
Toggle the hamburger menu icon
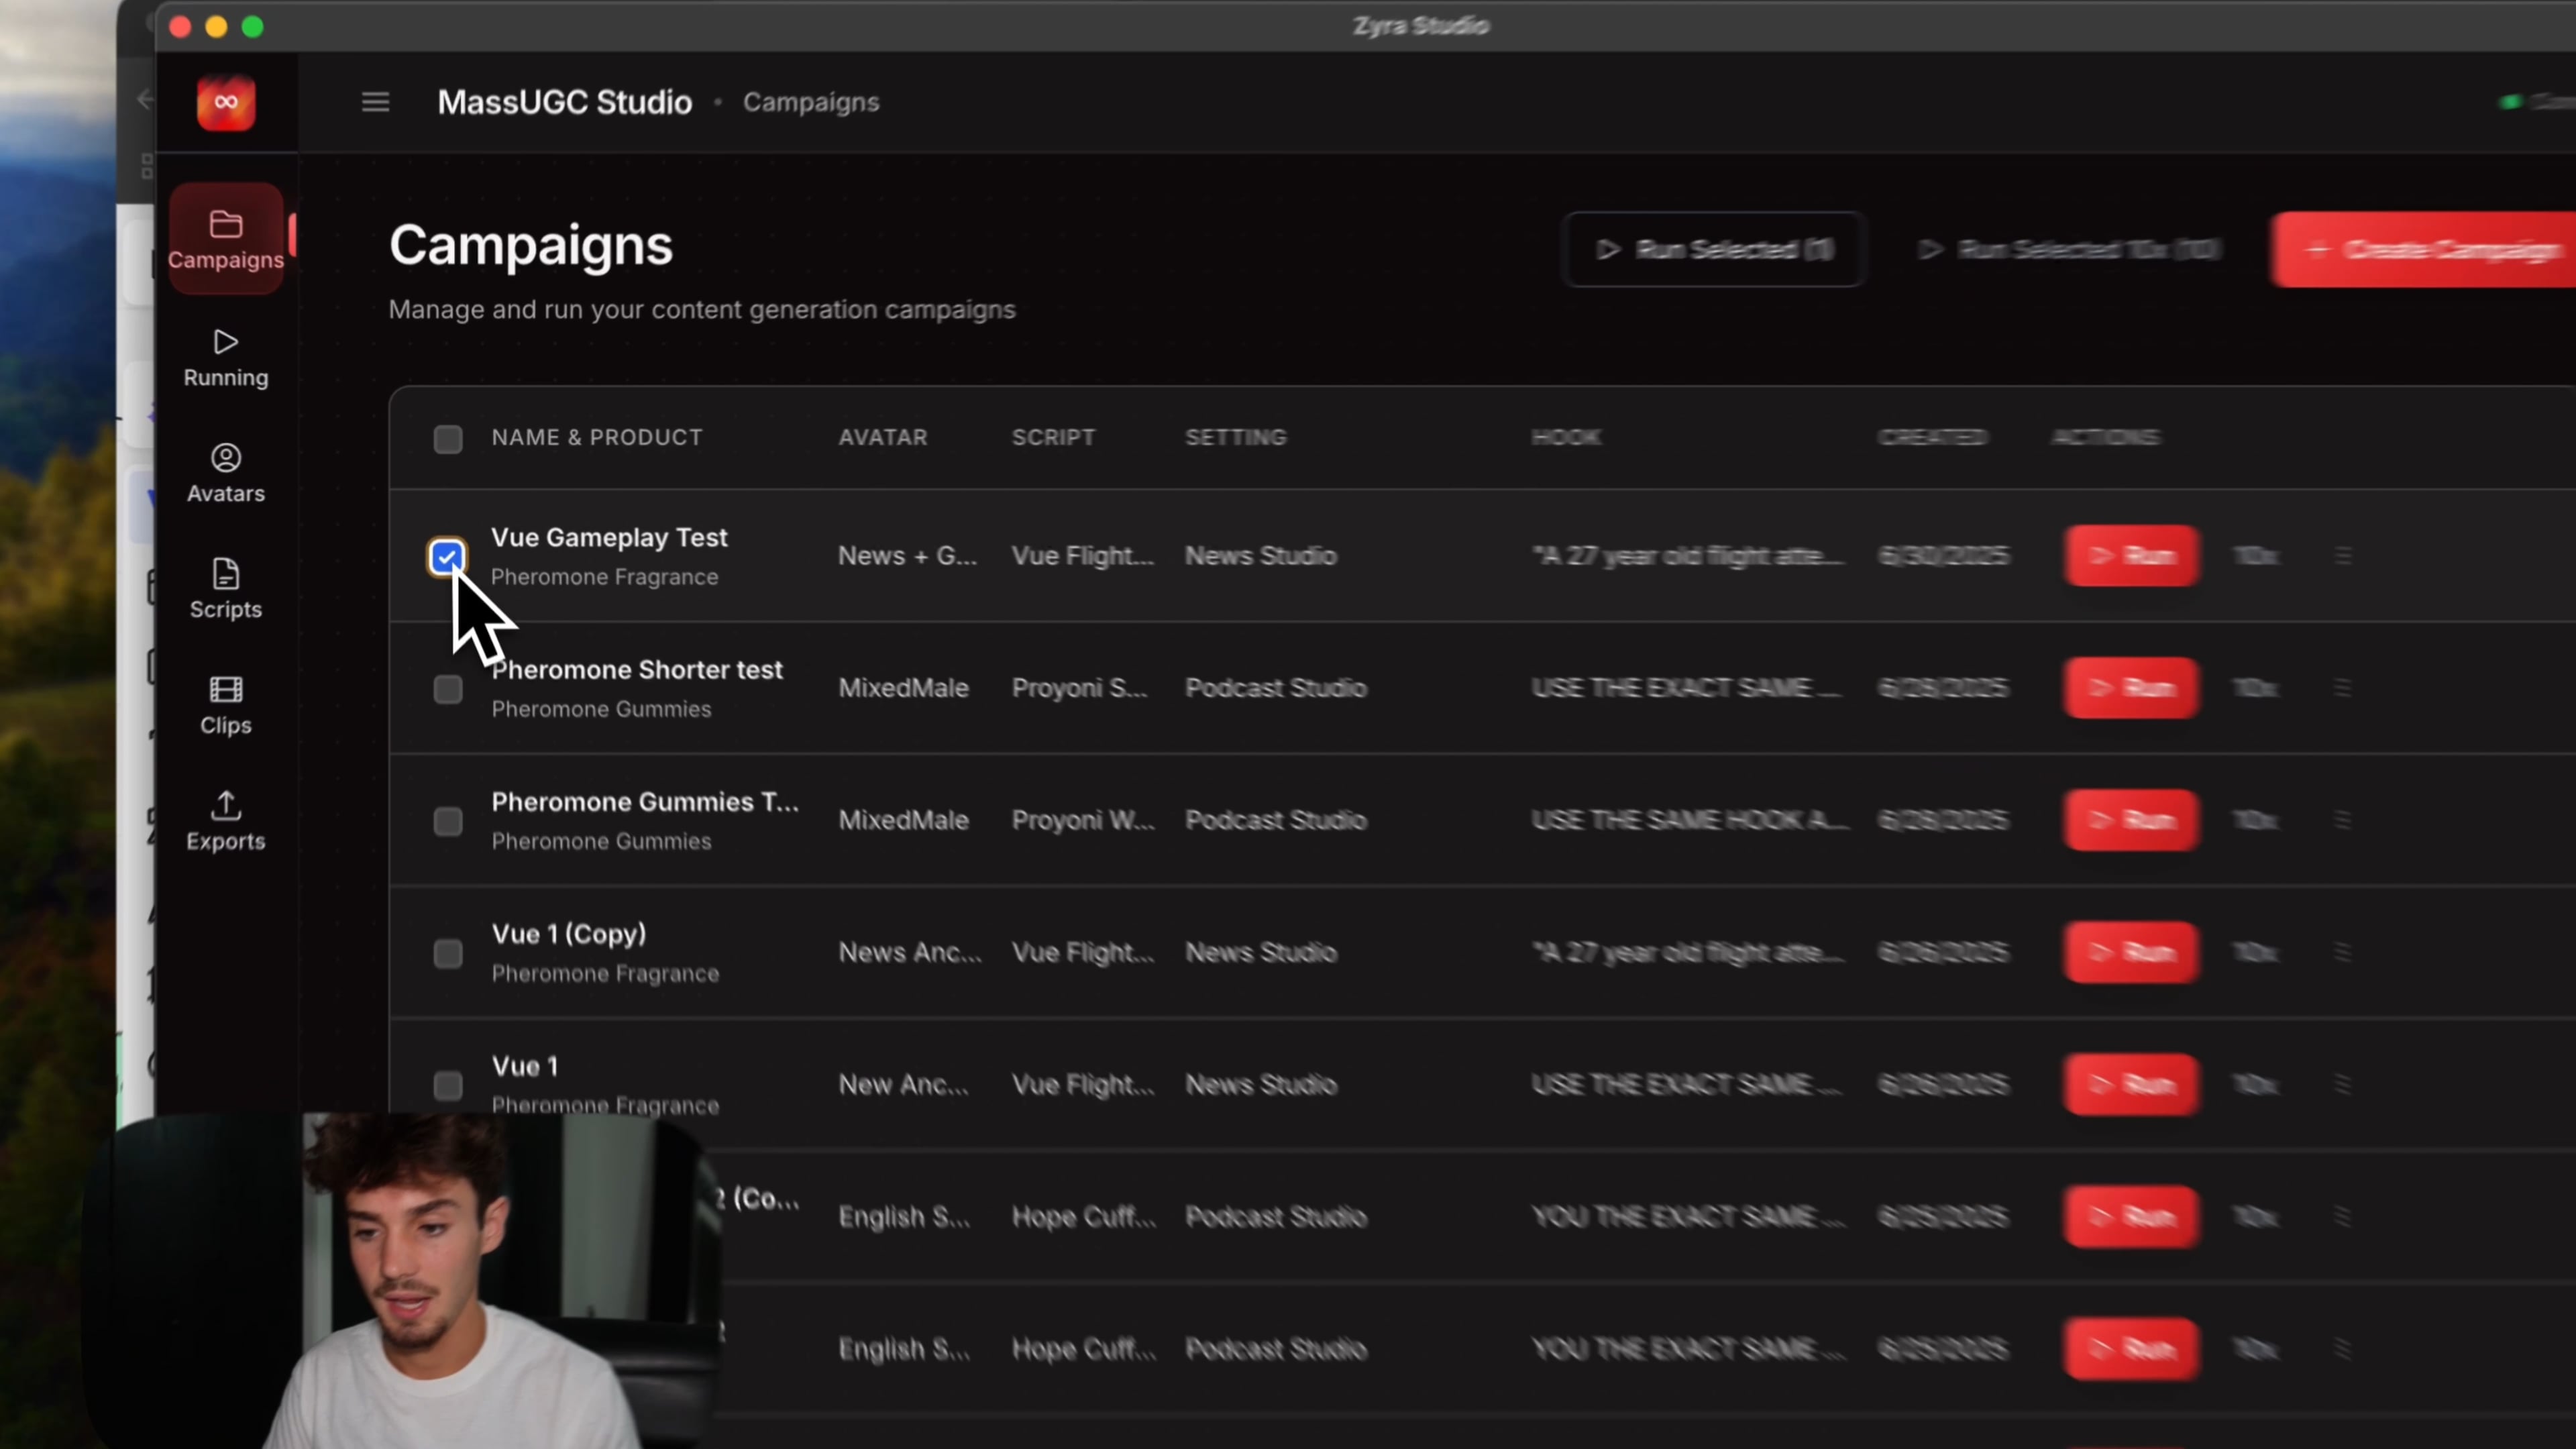375,102
